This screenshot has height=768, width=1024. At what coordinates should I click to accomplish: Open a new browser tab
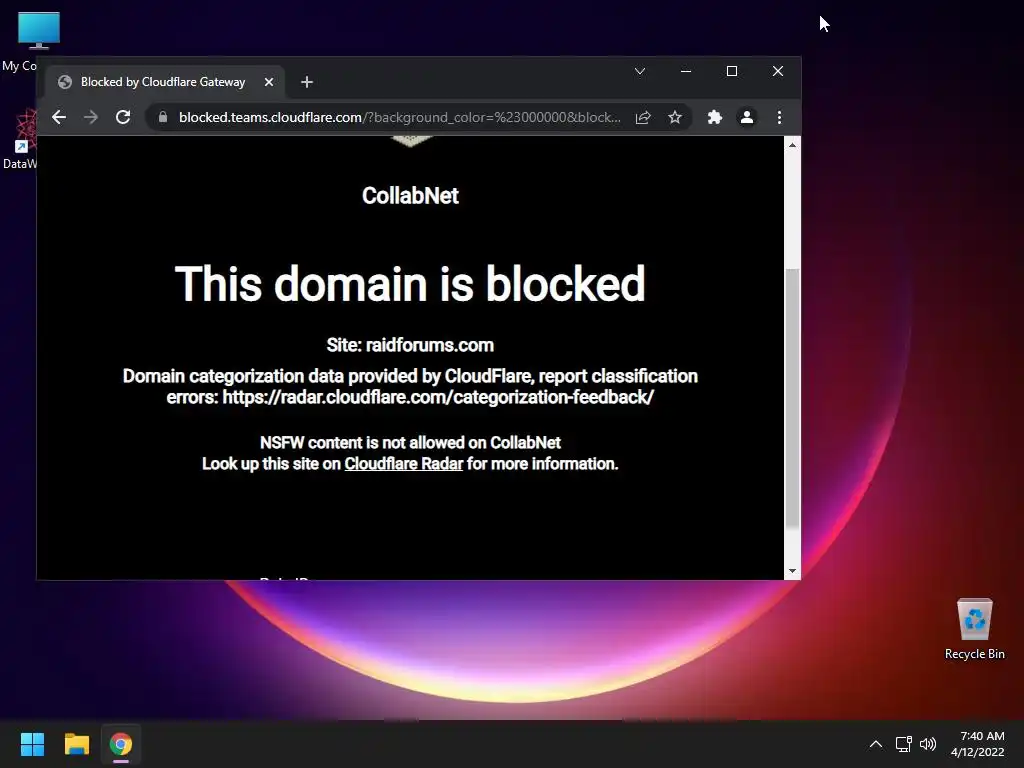307,82
